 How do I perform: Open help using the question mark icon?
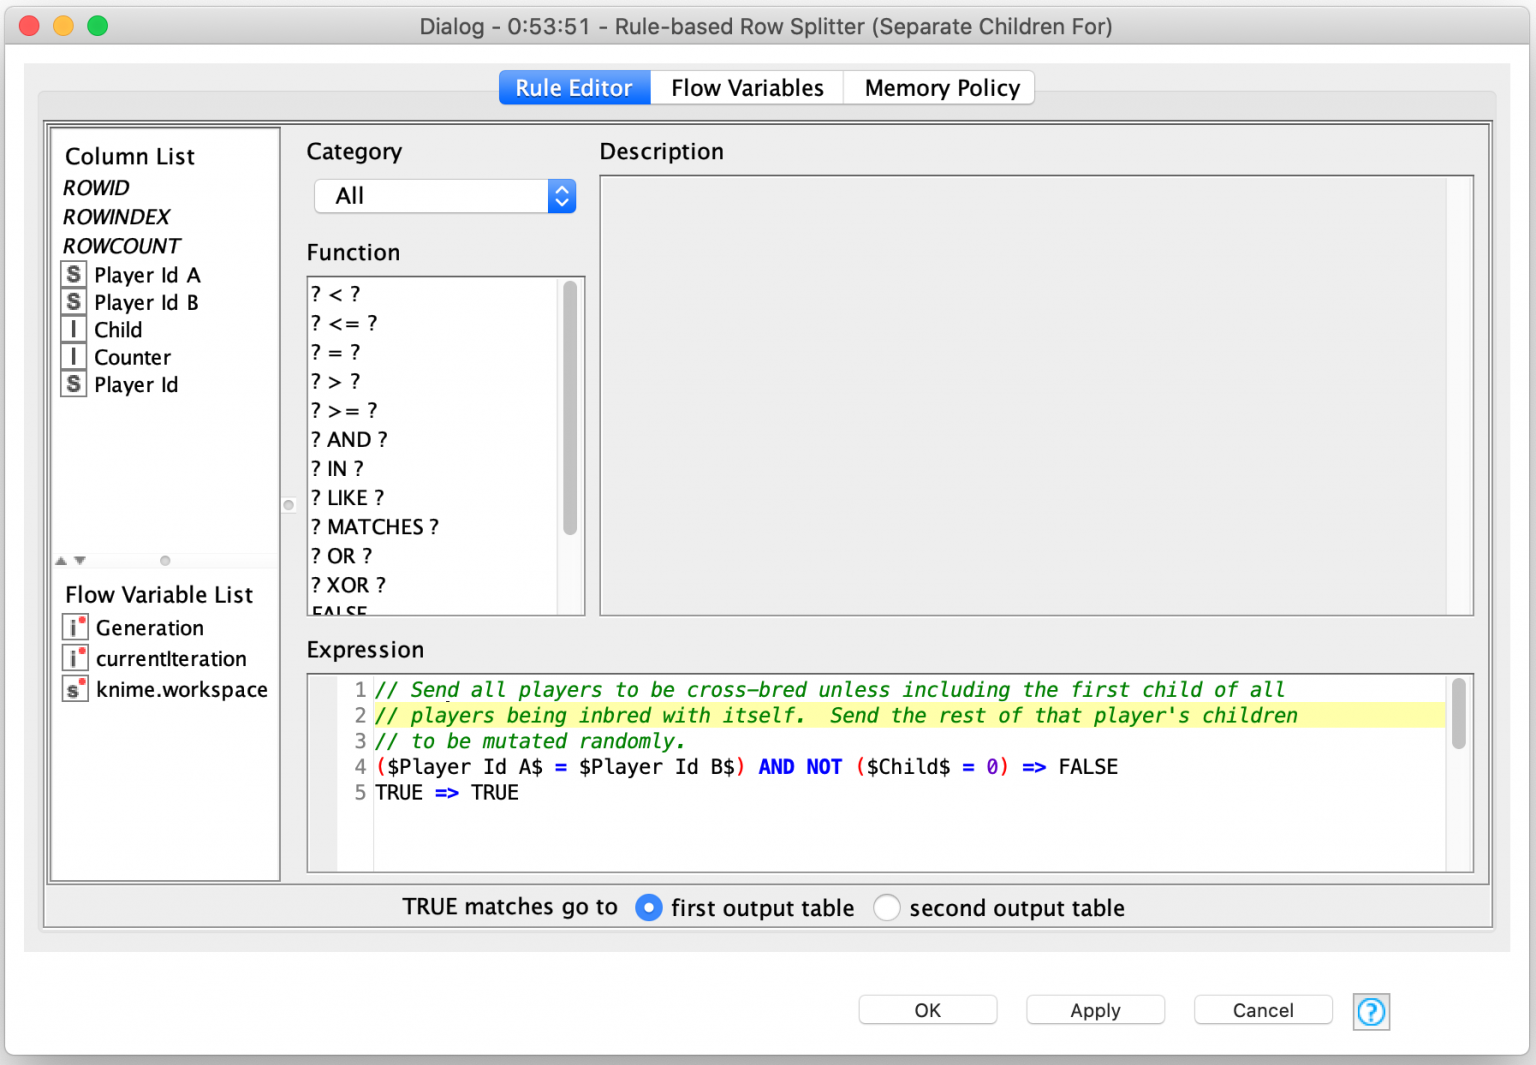pos(1371,1011)
